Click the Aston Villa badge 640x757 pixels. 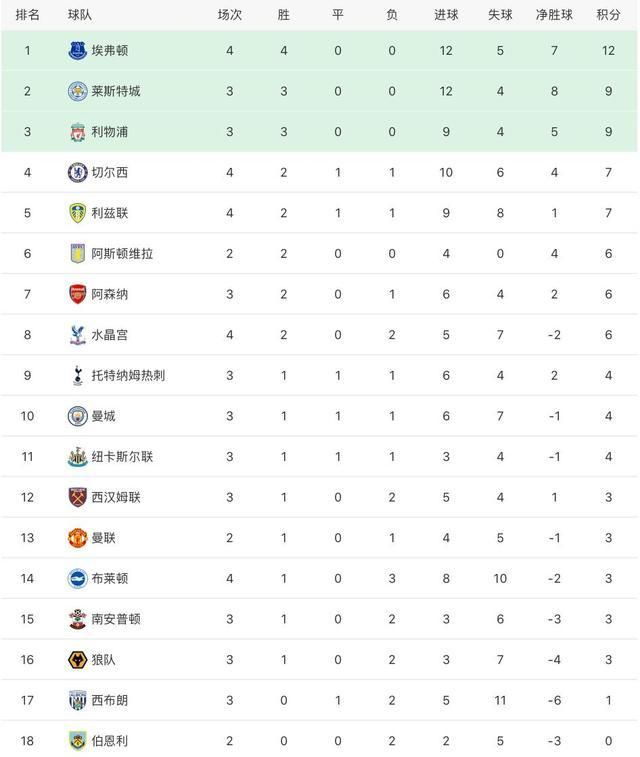(x=77, y=253)
